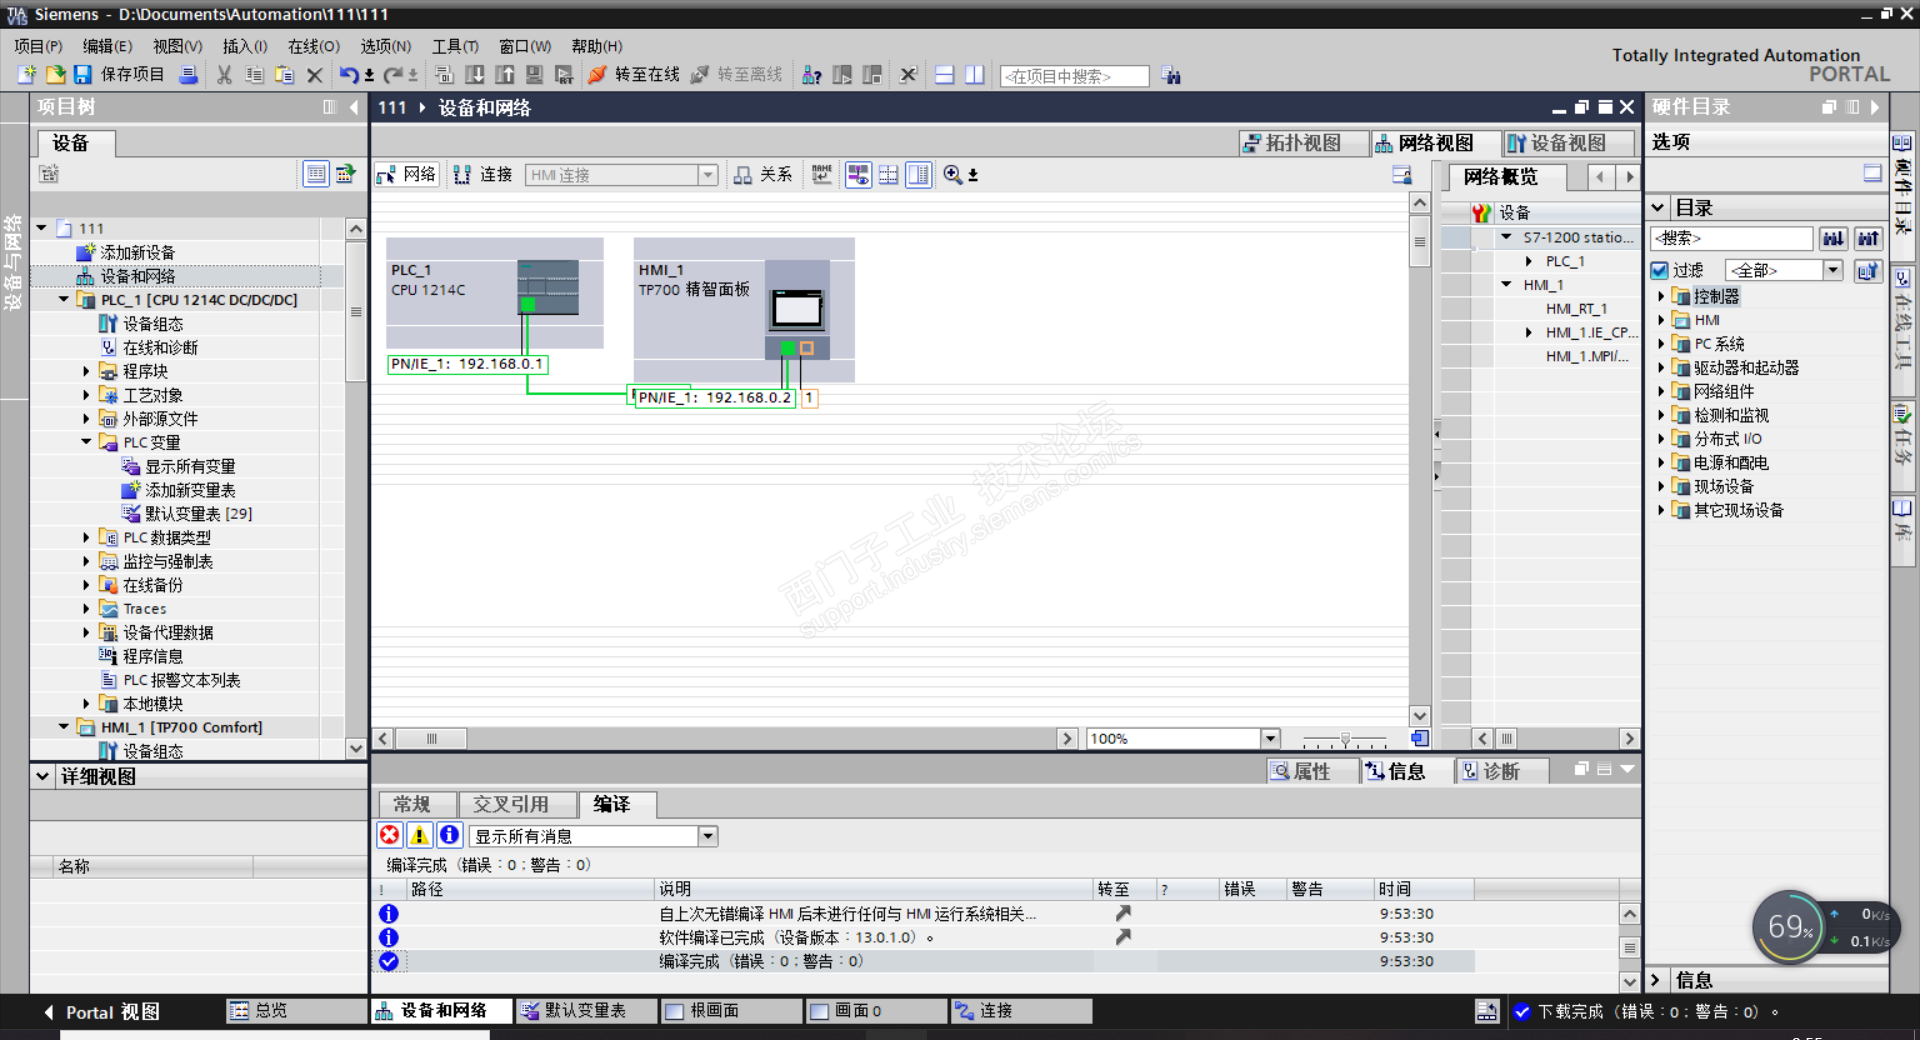Click the paste clipboard icon

[x=285, y=75]
